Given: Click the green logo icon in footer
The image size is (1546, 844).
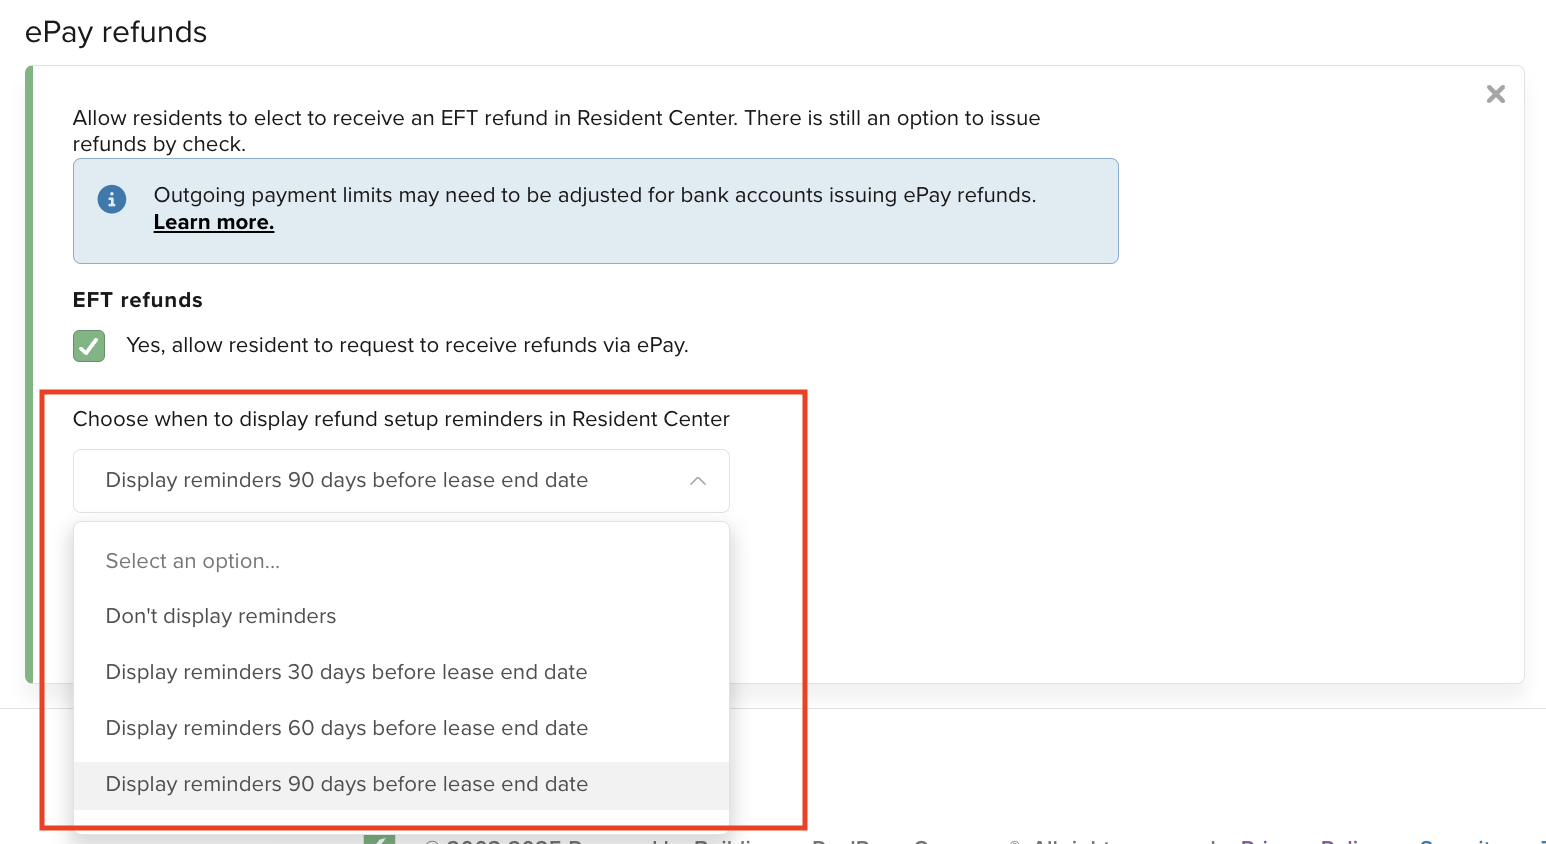Looking at the screenshot, I should [x=379, y=839].
